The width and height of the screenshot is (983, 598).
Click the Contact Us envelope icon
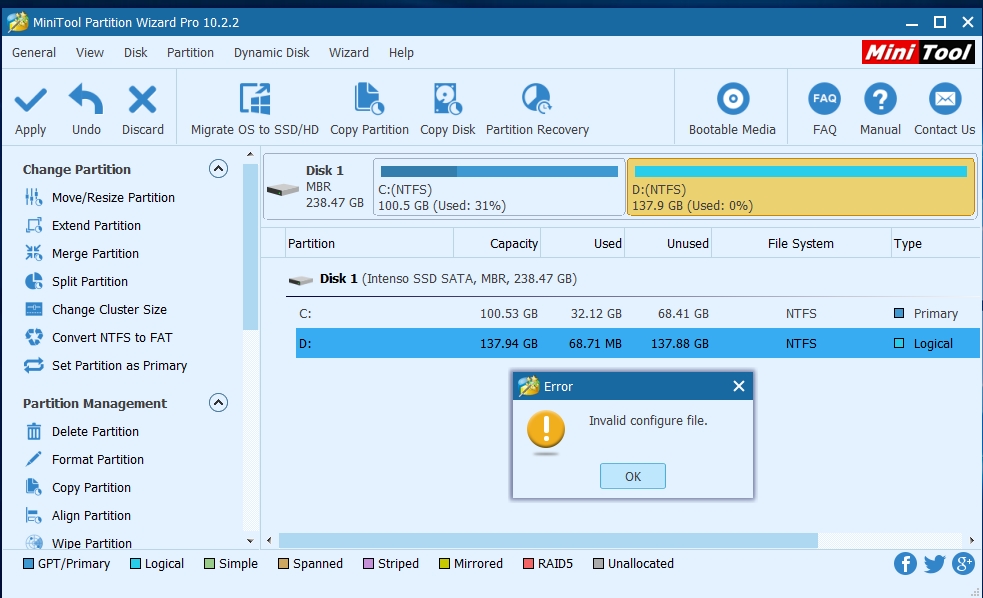(945, 99)
